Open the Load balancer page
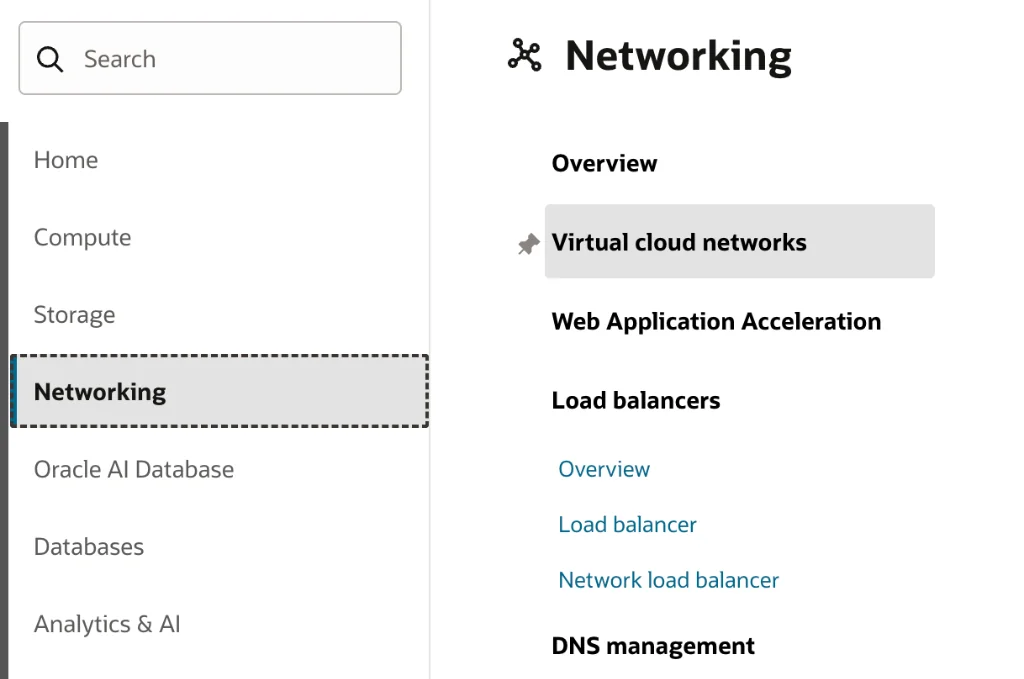 627,524
